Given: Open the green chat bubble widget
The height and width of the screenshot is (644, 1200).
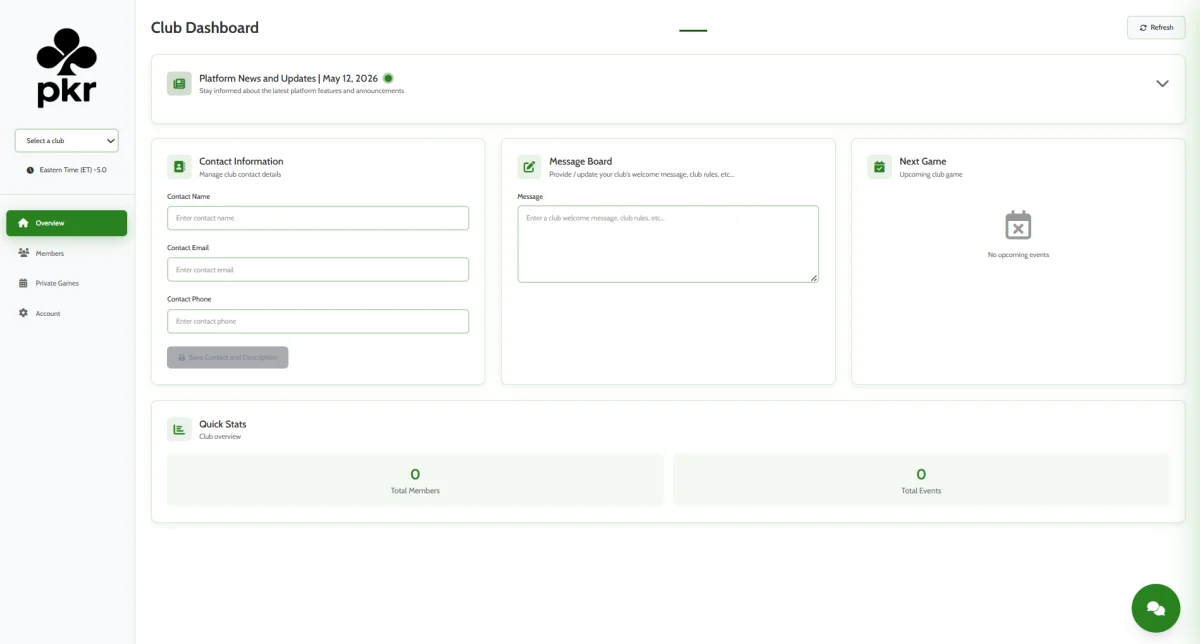Looking at the screenshot, I should (1156, 608).
